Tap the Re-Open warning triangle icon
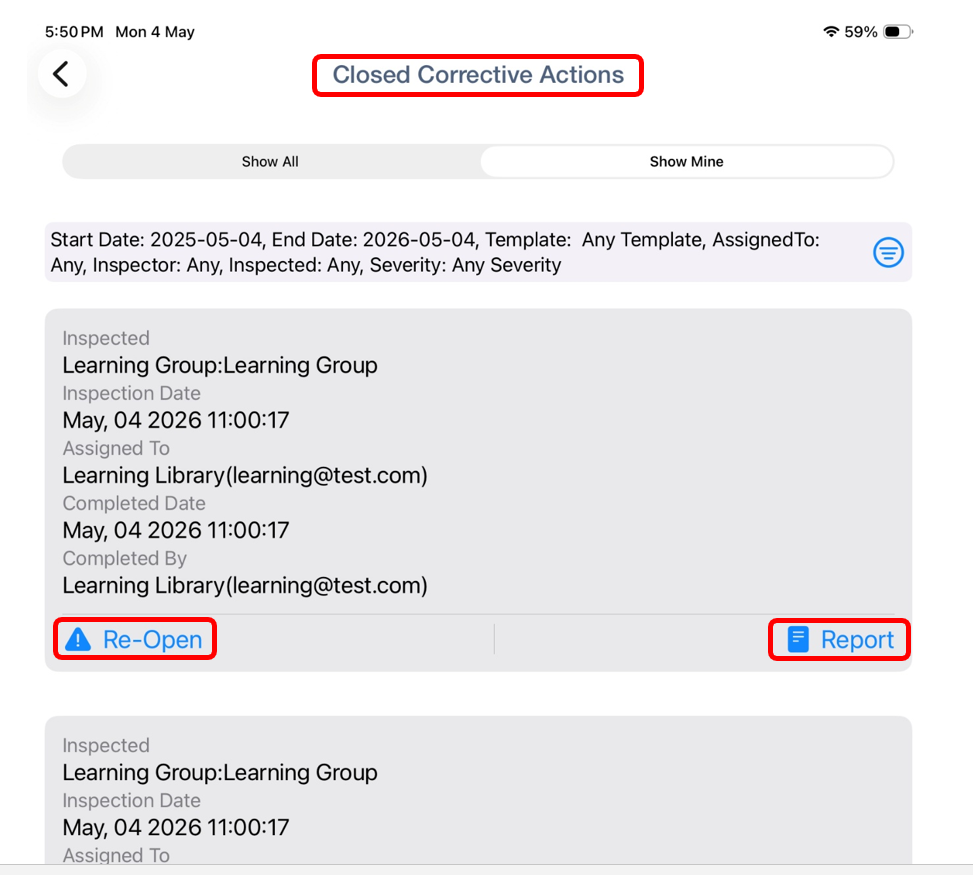Image resolution: width=973 pixels, height=875 pixels. 78,639
